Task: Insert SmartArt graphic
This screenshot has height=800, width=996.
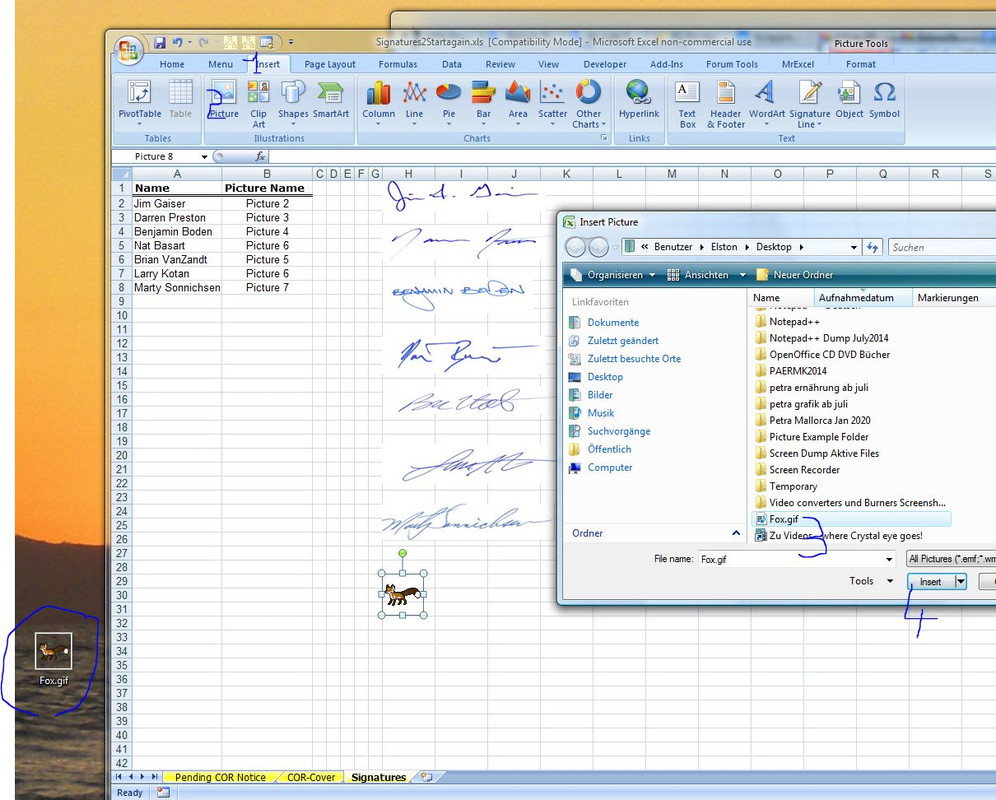Action: (x=330, y=100)
